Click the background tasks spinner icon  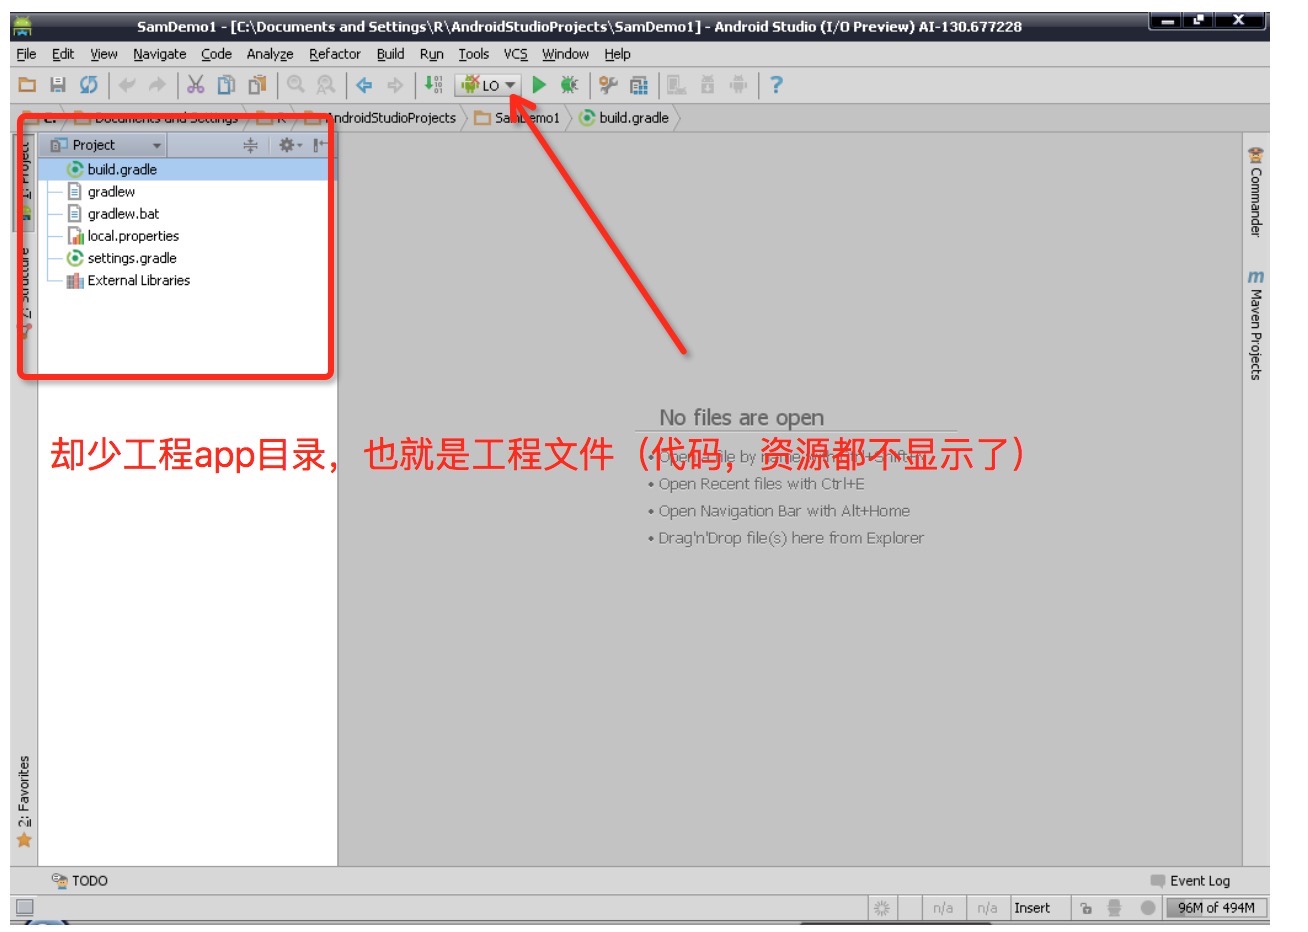(882, 908)
